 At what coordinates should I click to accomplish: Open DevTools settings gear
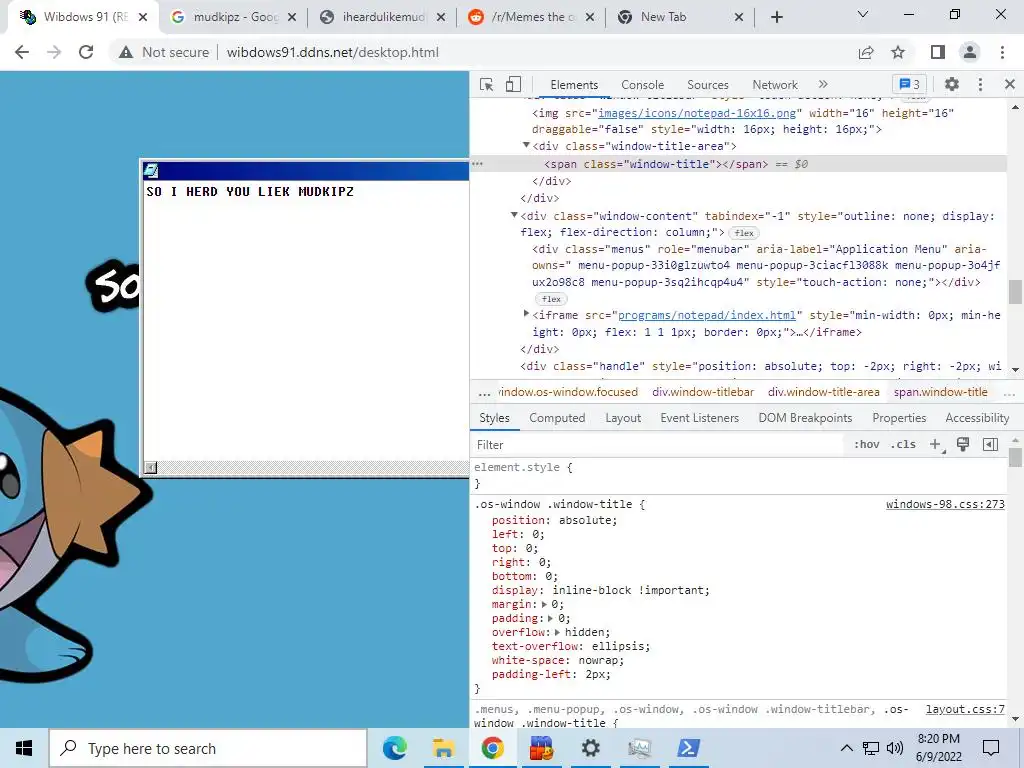952,84
